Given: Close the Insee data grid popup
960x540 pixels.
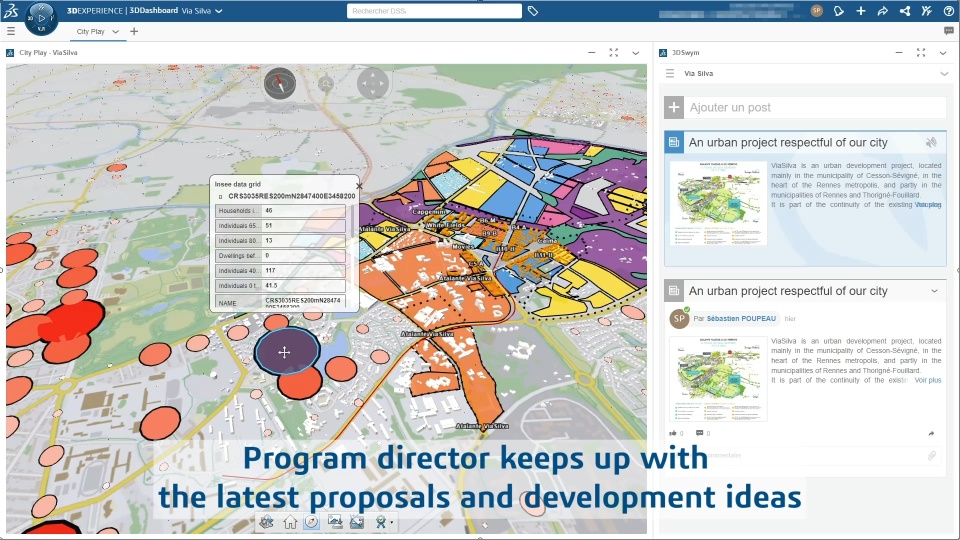Looking at the screenshot, I should coord(359,186).
